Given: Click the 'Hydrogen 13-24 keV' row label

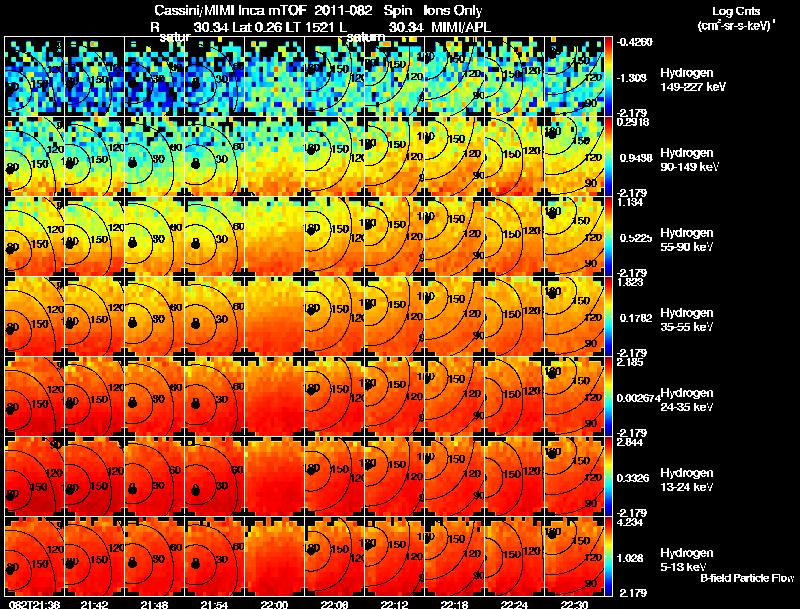Looking at the screenshot, I should point(687,480).
